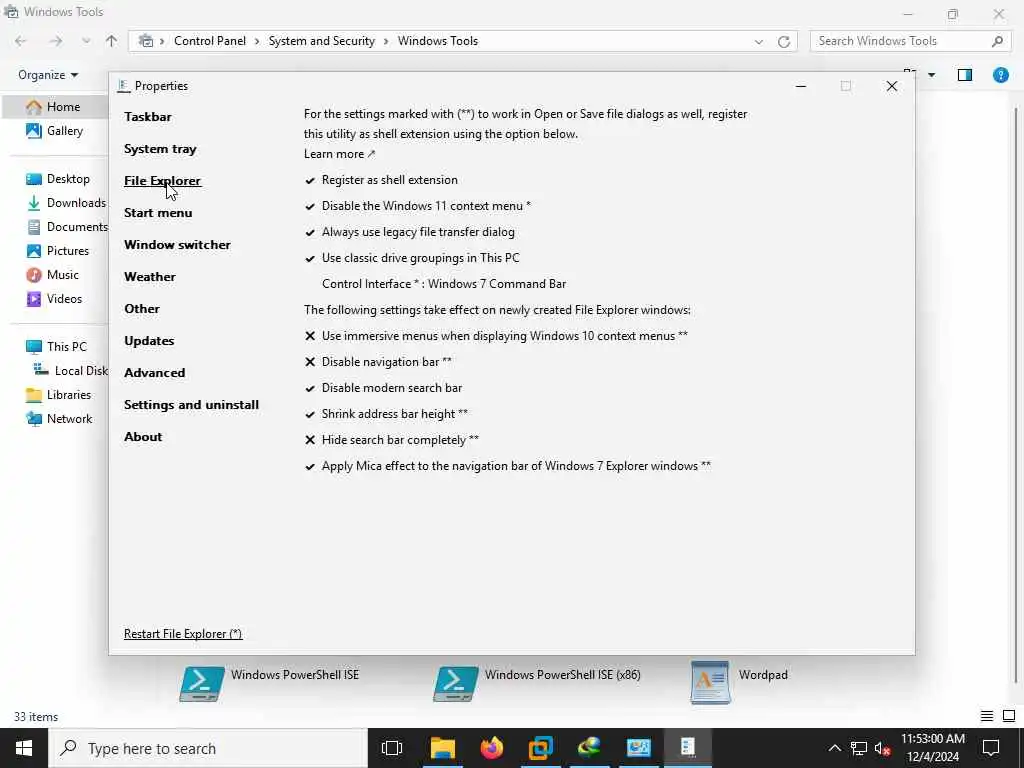
Task: Open the Learn more link
Action: point(340,154)
